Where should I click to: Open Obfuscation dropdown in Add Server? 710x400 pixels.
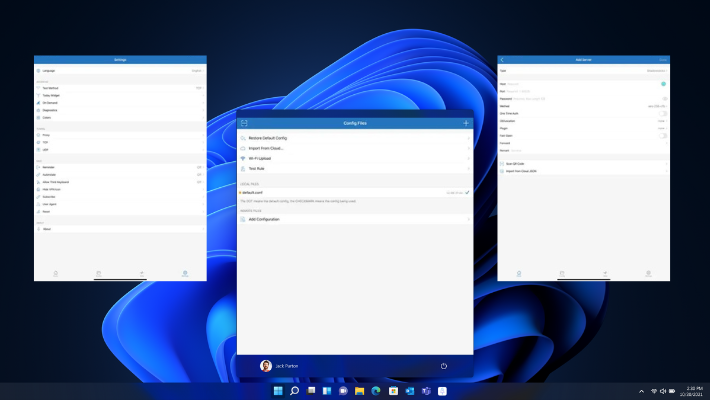coord(662,121)
